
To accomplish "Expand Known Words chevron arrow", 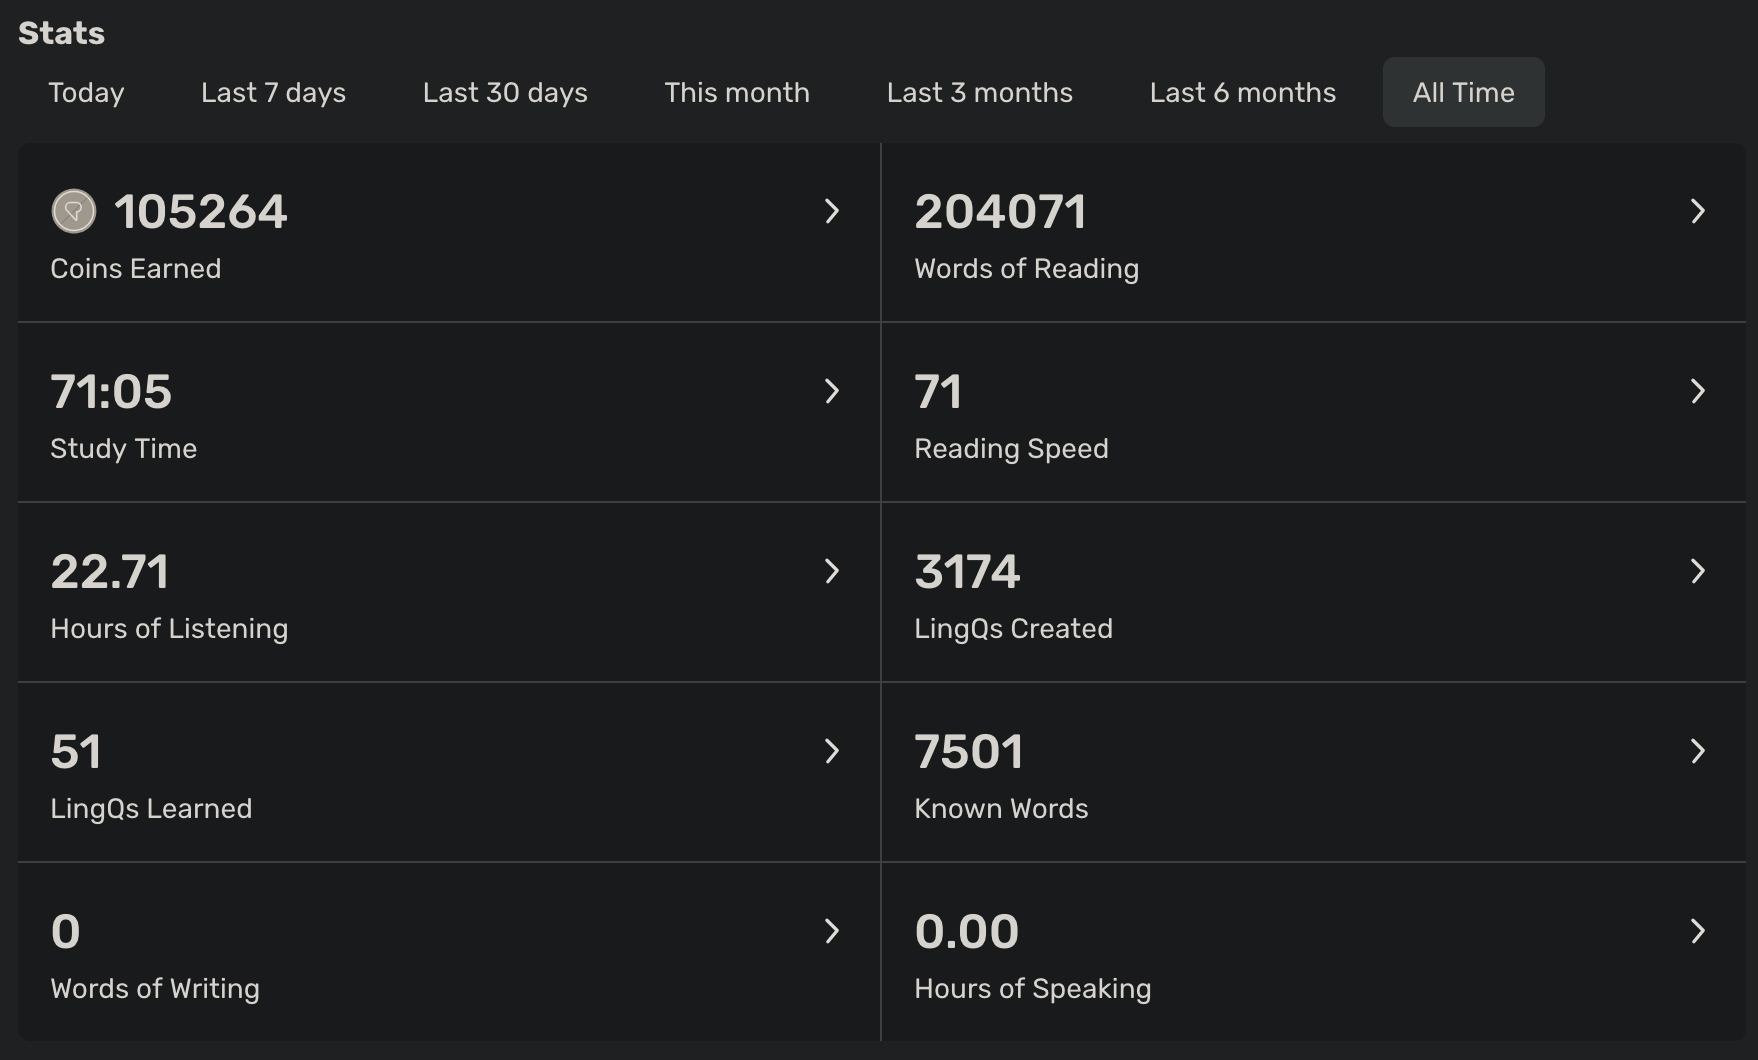I will [1697, 751].
